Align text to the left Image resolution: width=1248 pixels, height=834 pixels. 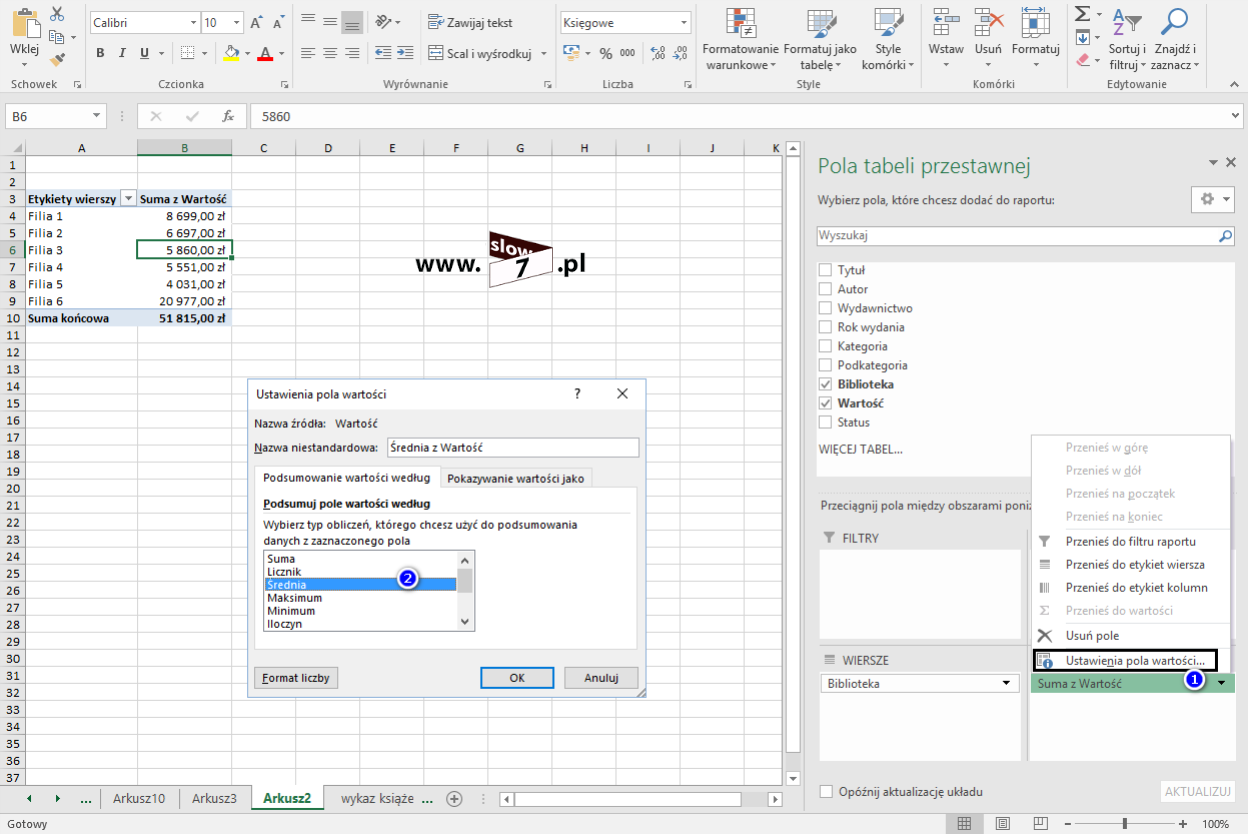[308, 53]
